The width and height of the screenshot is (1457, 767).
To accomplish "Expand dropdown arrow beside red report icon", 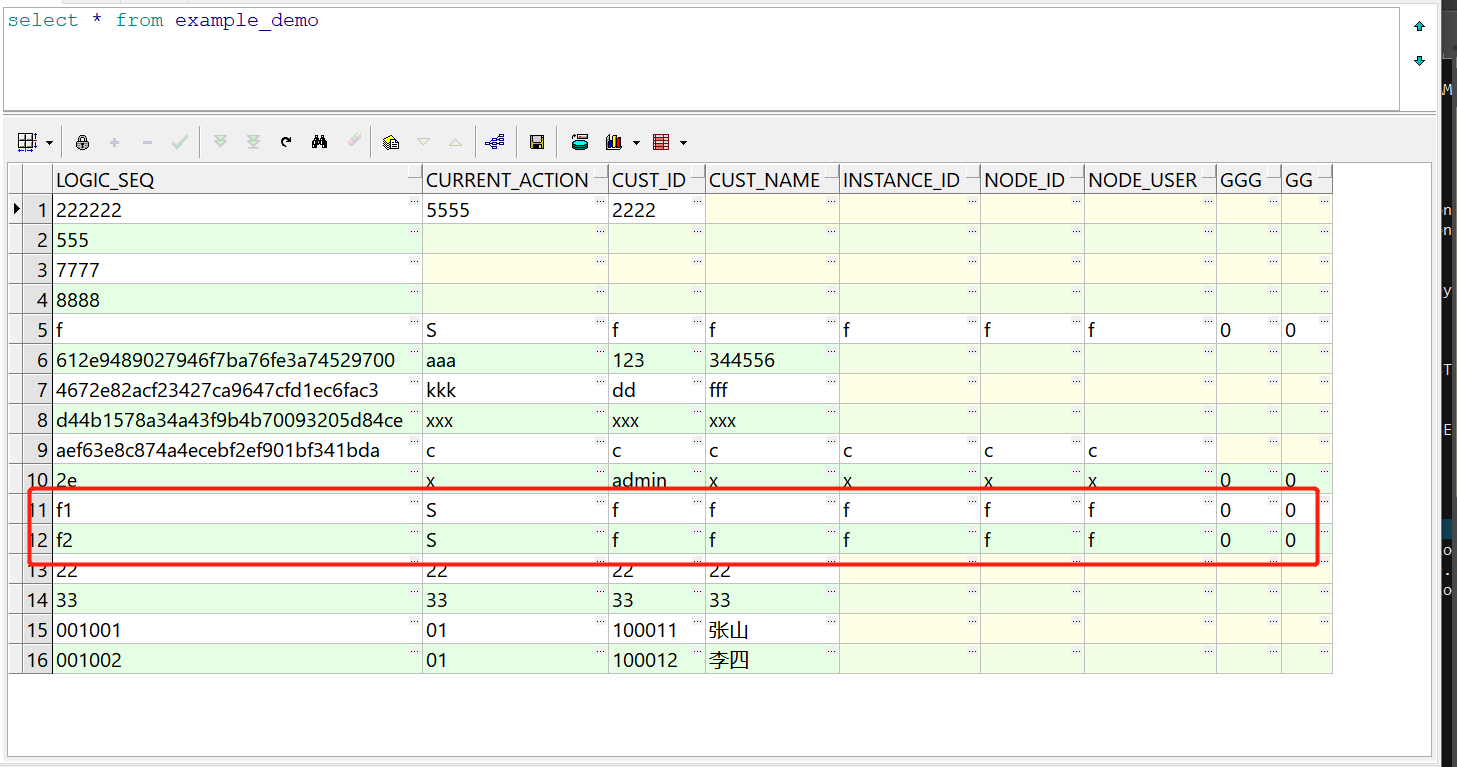I will pyautogui.click(x=683, y=143).
